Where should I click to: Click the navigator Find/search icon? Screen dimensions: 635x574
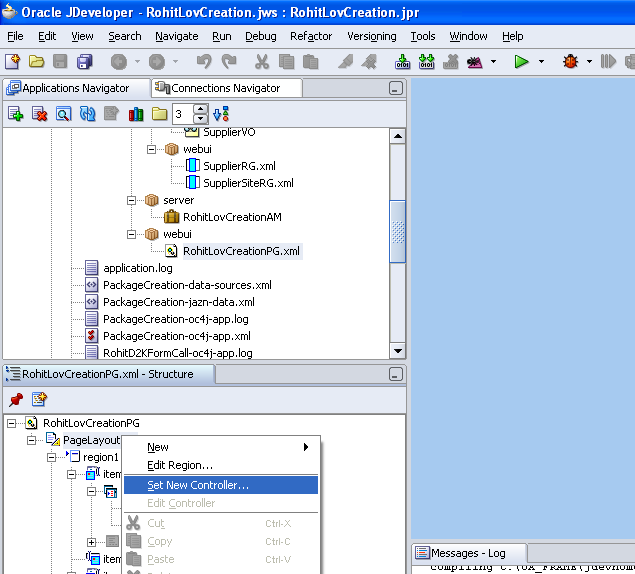tap(63, 114)
